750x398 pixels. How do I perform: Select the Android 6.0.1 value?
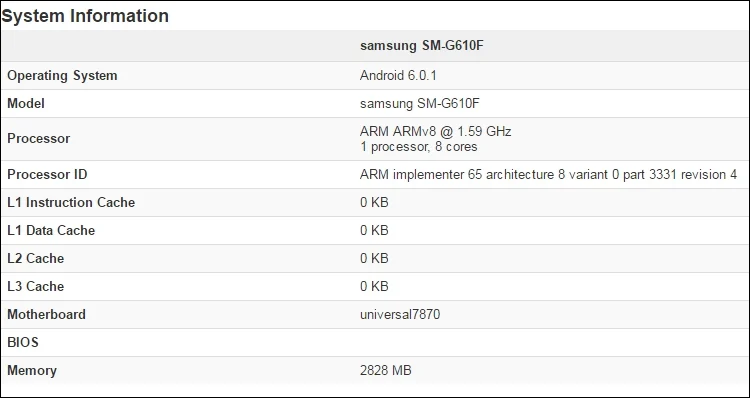point(398,75)
